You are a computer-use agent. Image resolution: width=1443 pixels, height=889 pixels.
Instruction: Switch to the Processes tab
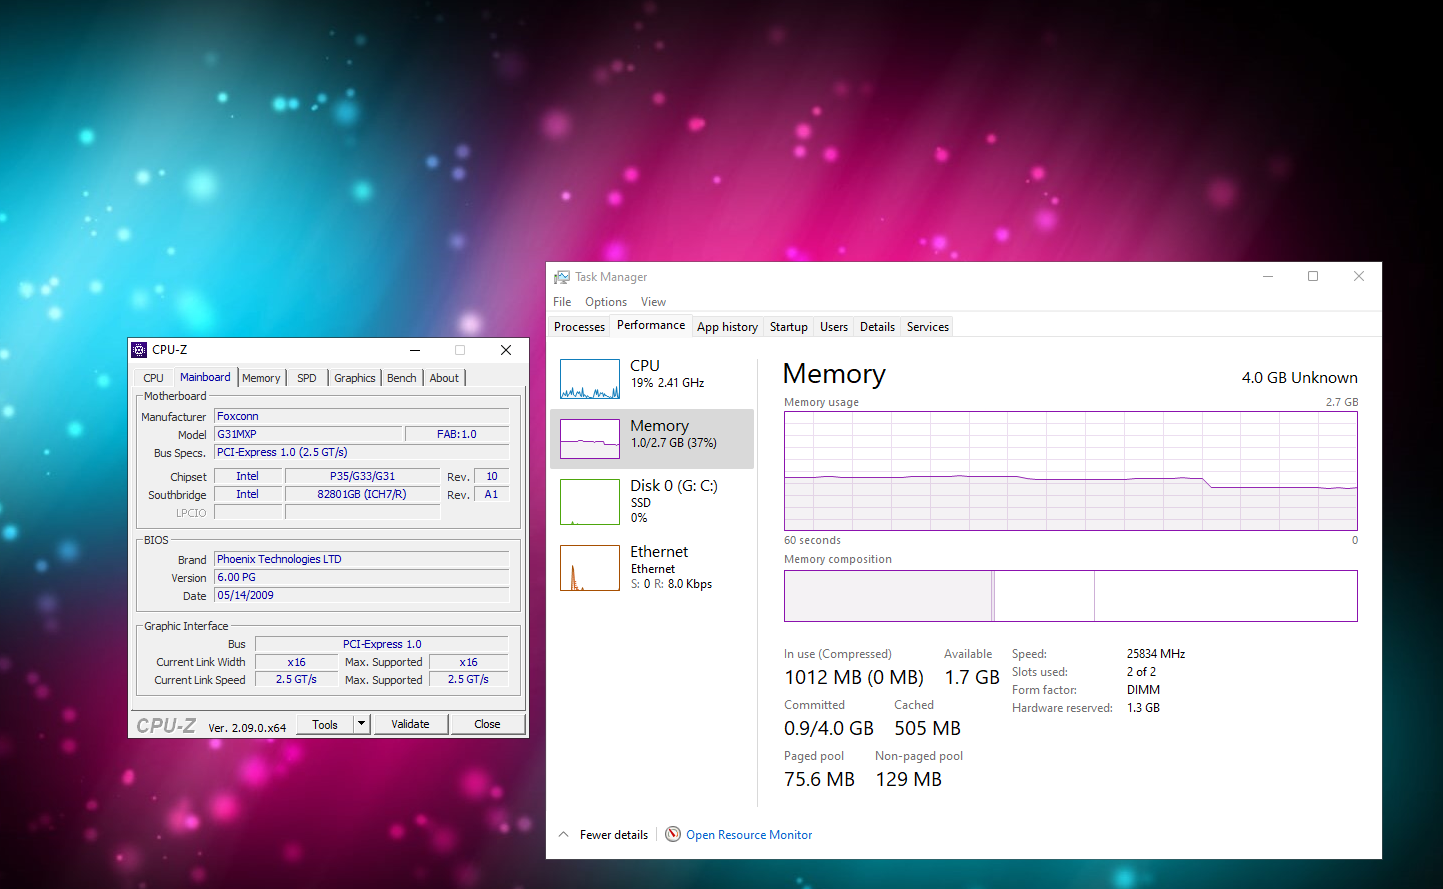click(579, 327)
